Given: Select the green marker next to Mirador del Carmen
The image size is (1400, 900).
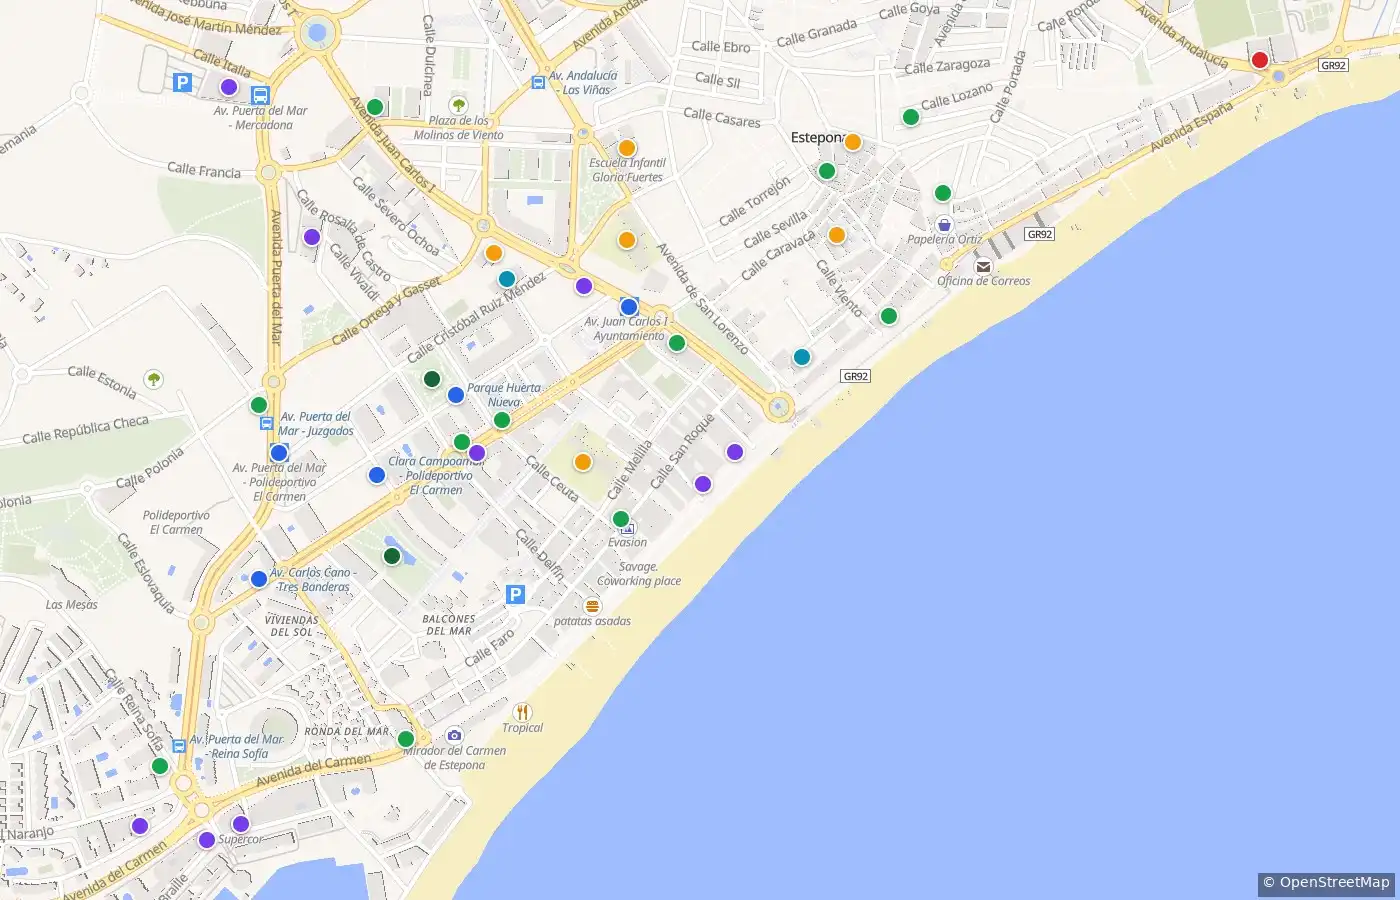Looking at the screenshot, I should (x=406, y=739).
